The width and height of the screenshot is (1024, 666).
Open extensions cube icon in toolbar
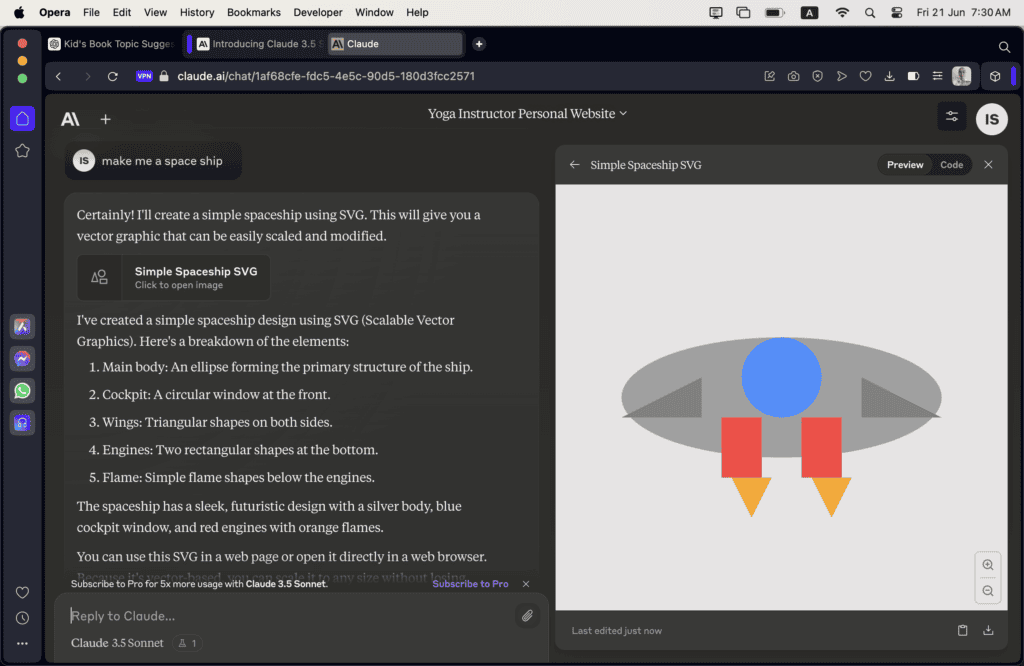click(x=995, y=76)
